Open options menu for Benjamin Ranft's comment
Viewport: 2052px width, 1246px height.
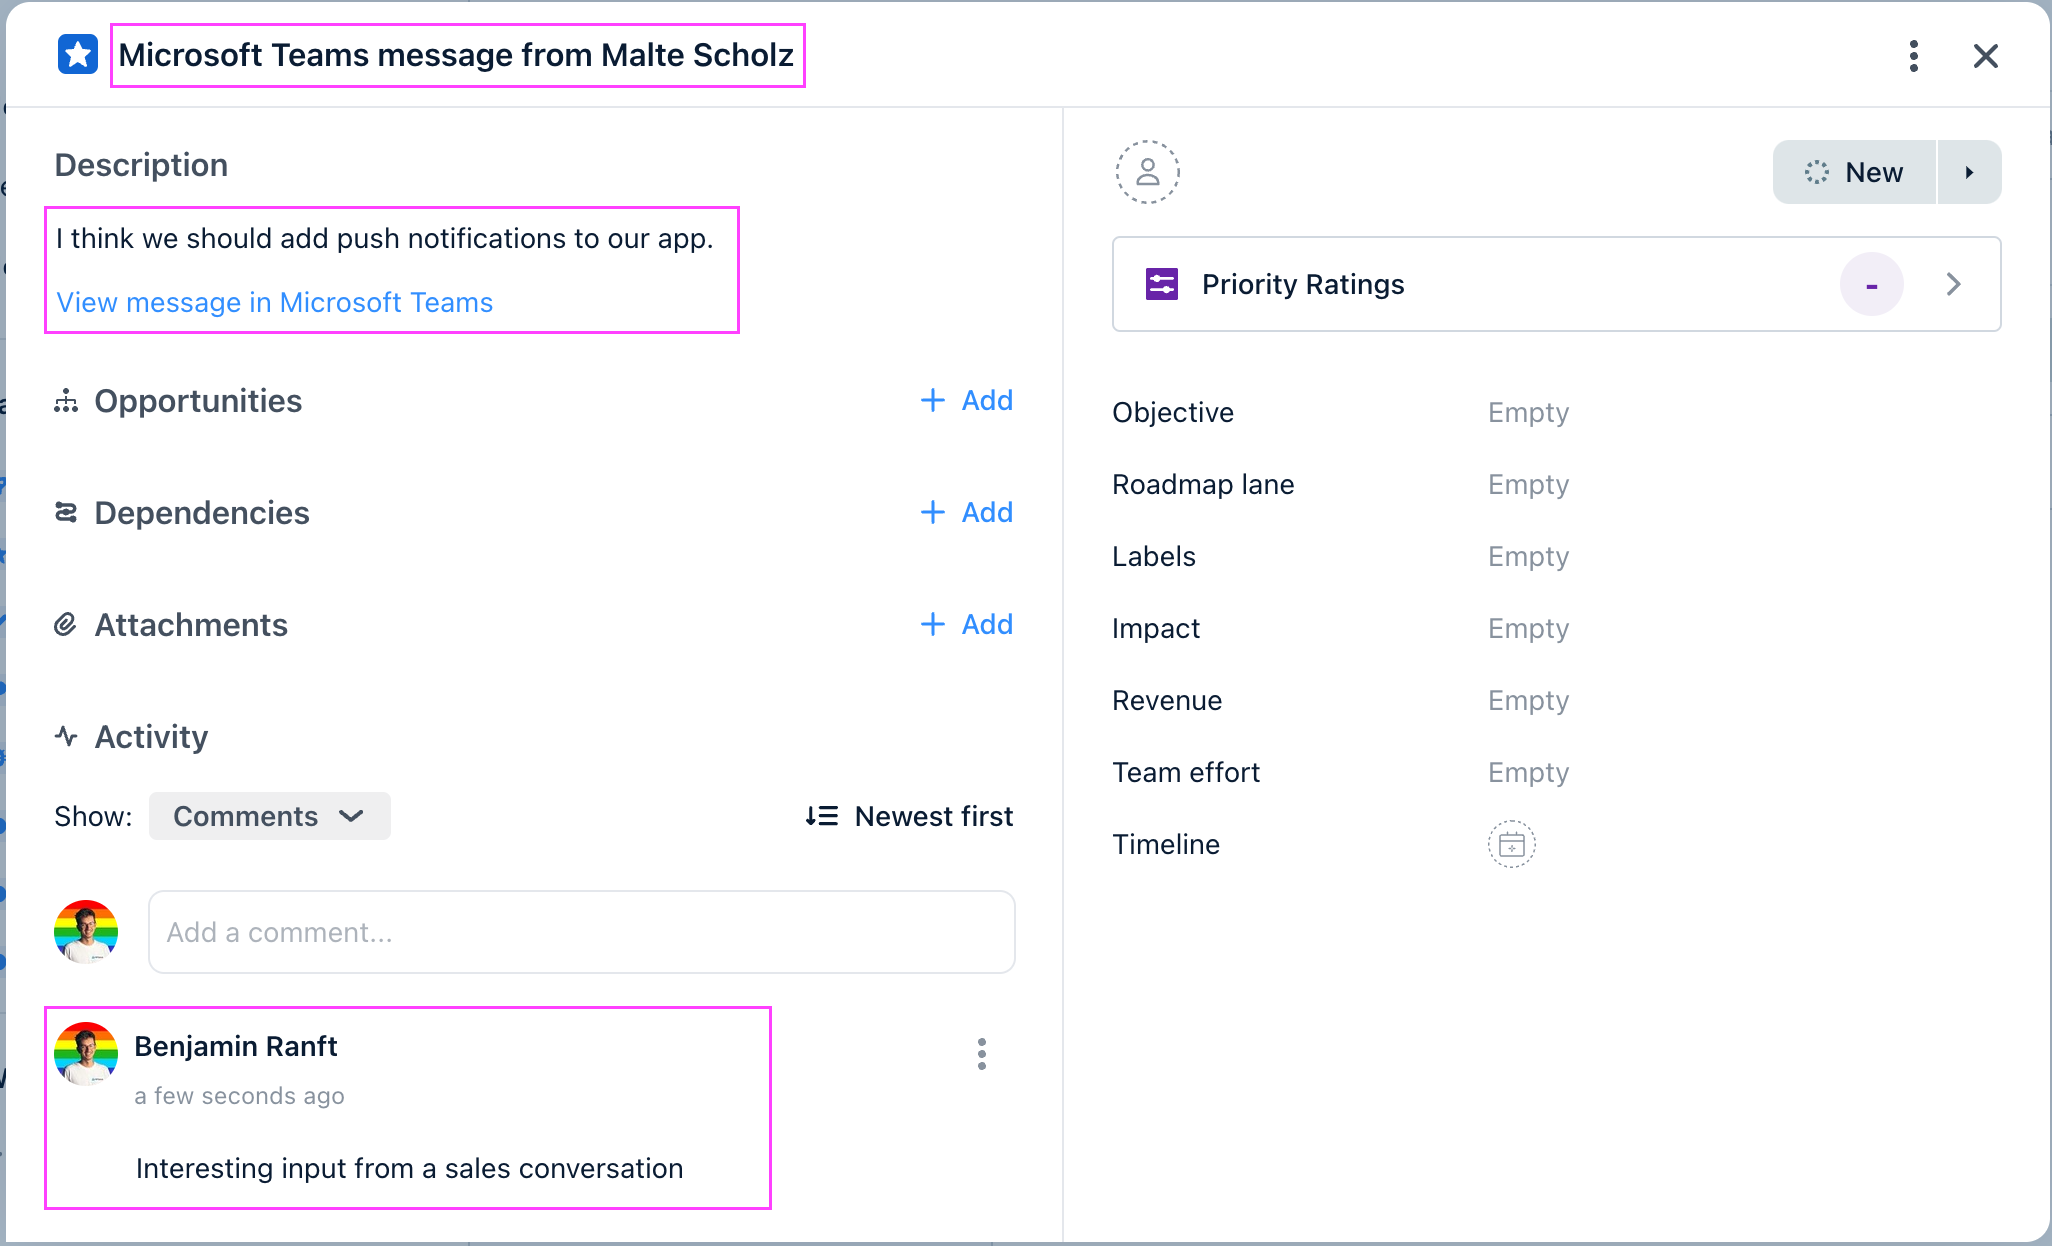(x=982, y=1054)
